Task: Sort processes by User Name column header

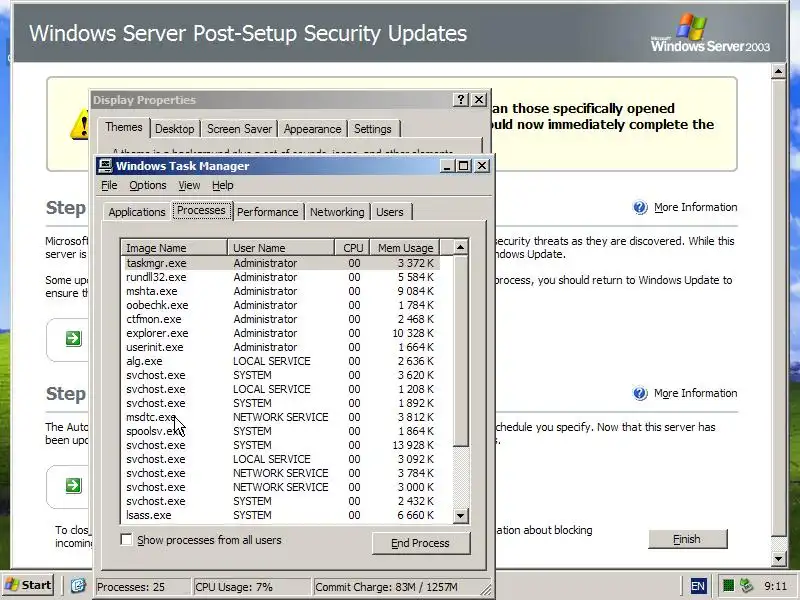Action: tap(281, 248)
